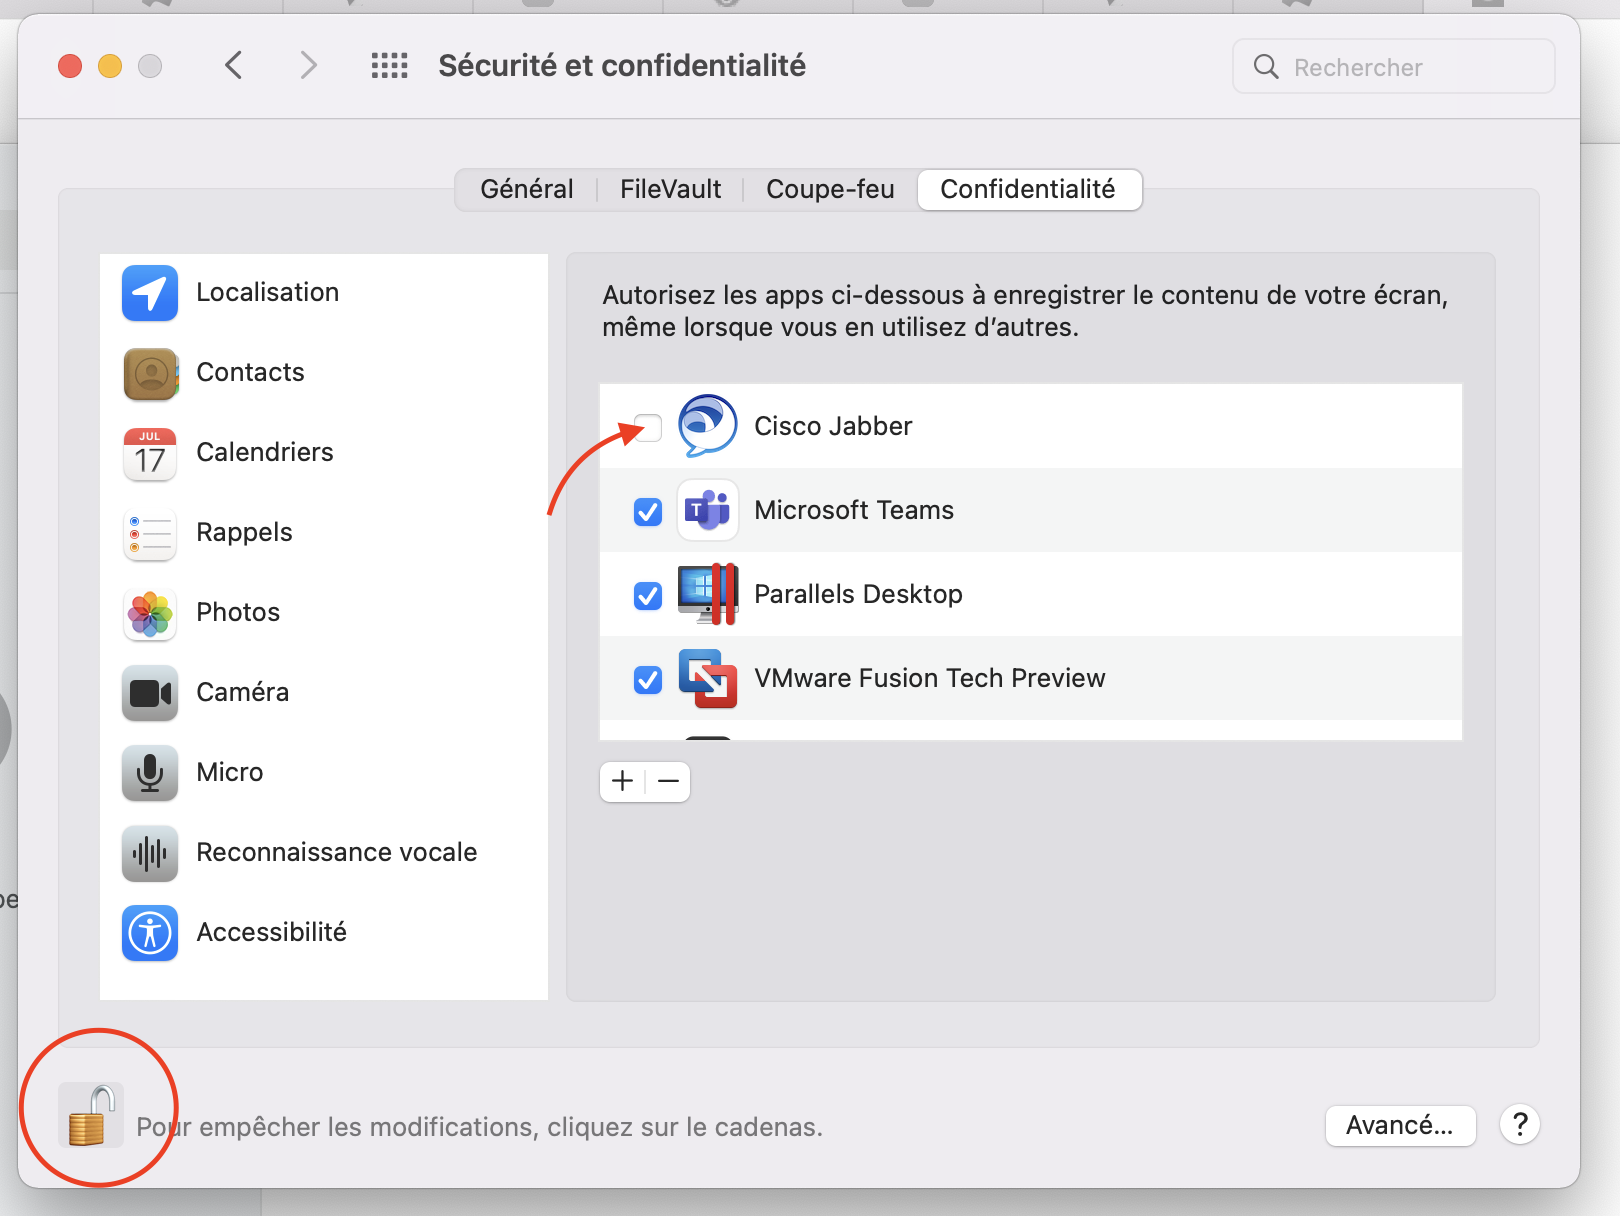1620x1216 pixels.
Task: Open the Contacts privacy category
Action: pyautogui.click(x=250, y=372)
